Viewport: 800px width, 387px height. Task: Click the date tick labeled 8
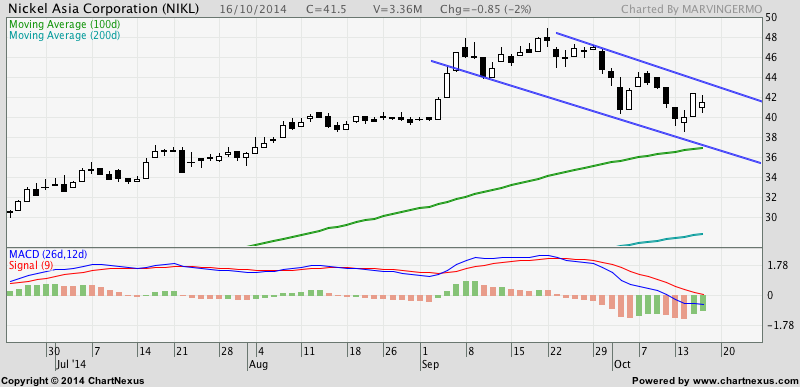click(x=471, y=351)
